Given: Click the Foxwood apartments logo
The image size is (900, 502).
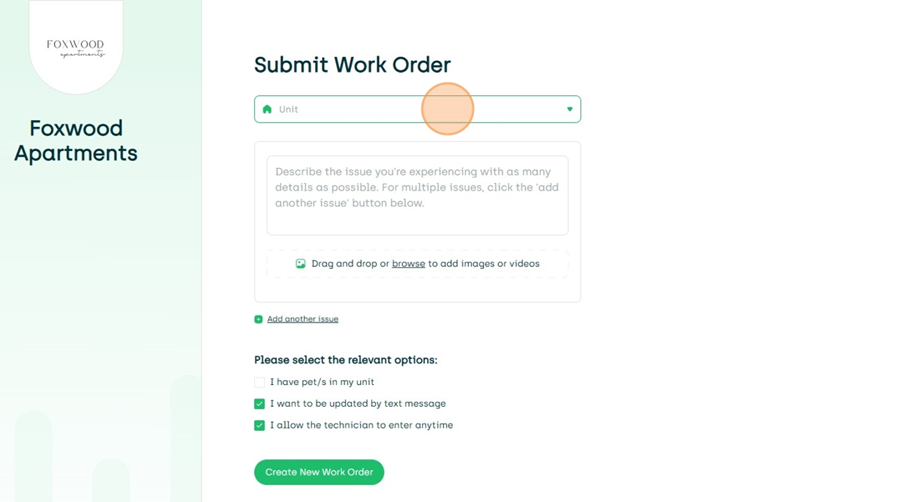Looking at the screenshot, I should 76,48.
